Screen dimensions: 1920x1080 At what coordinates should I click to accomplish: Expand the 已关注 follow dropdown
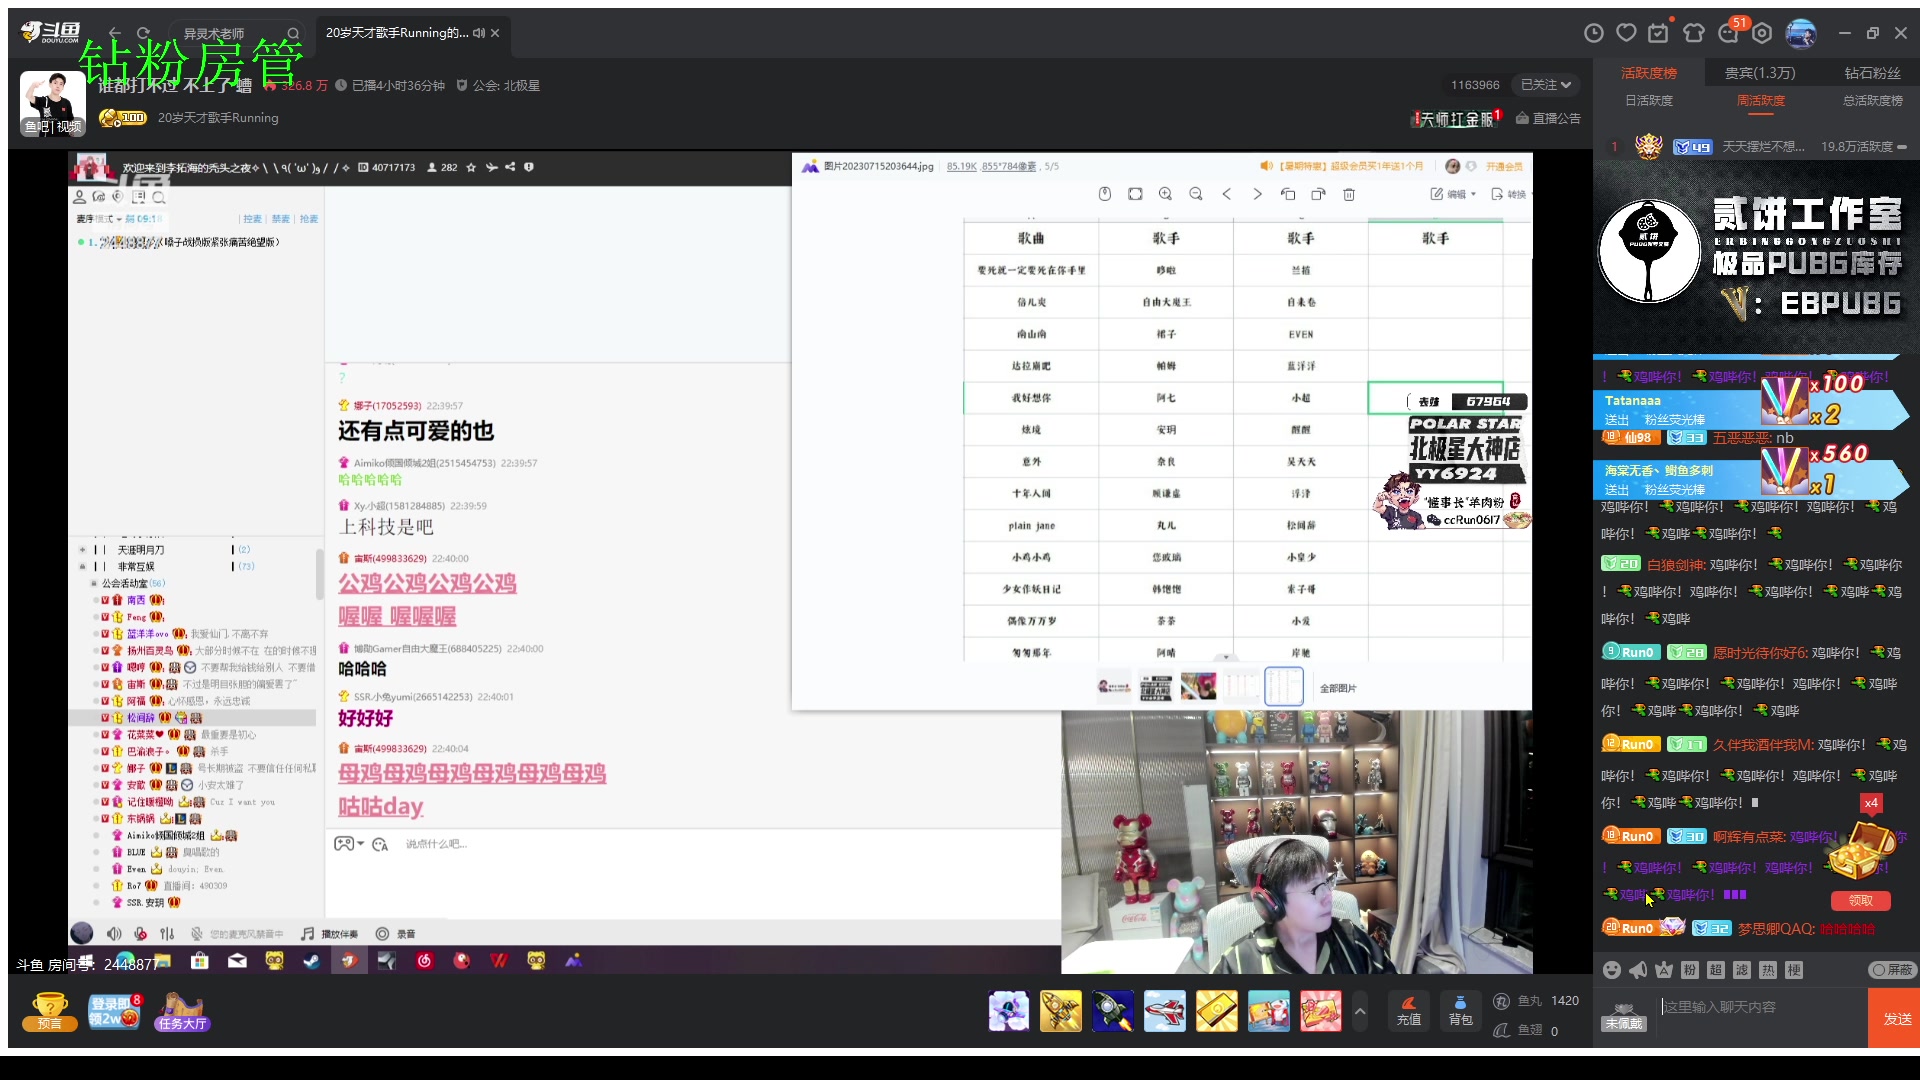(1545, 85)
